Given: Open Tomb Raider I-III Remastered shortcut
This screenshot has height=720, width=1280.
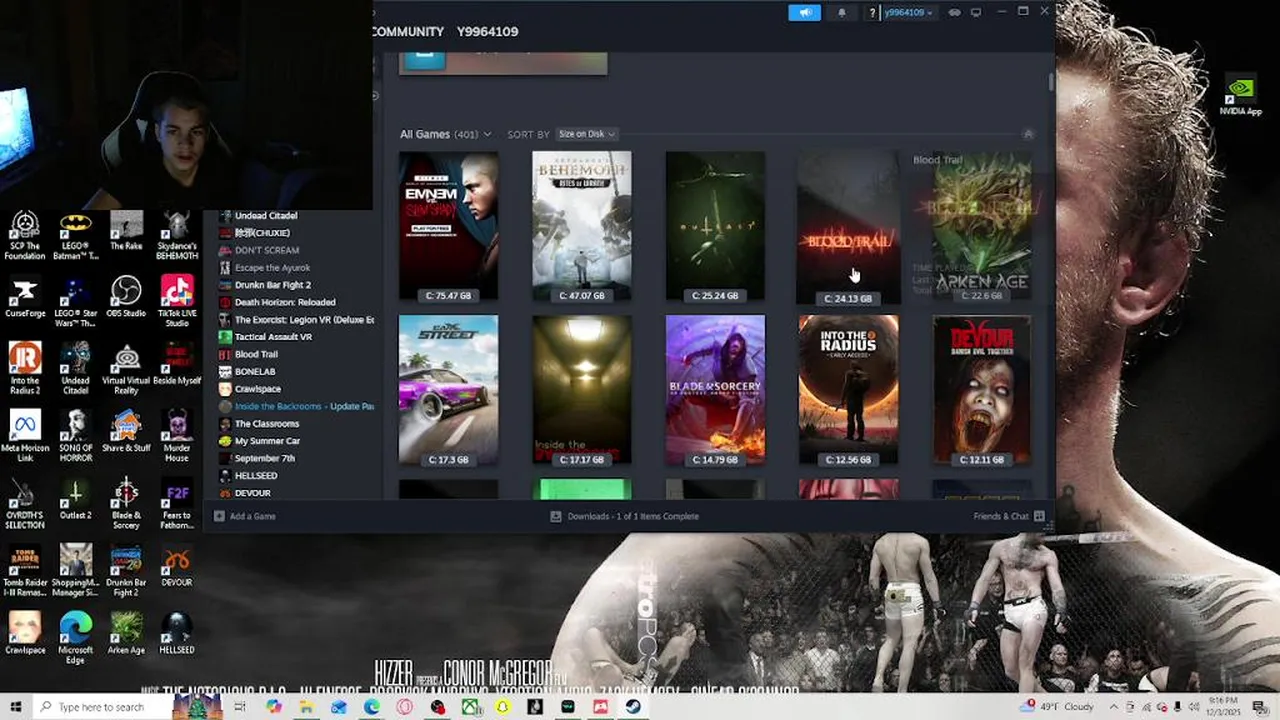Looking at the screenshot, I should coord(25,571).
